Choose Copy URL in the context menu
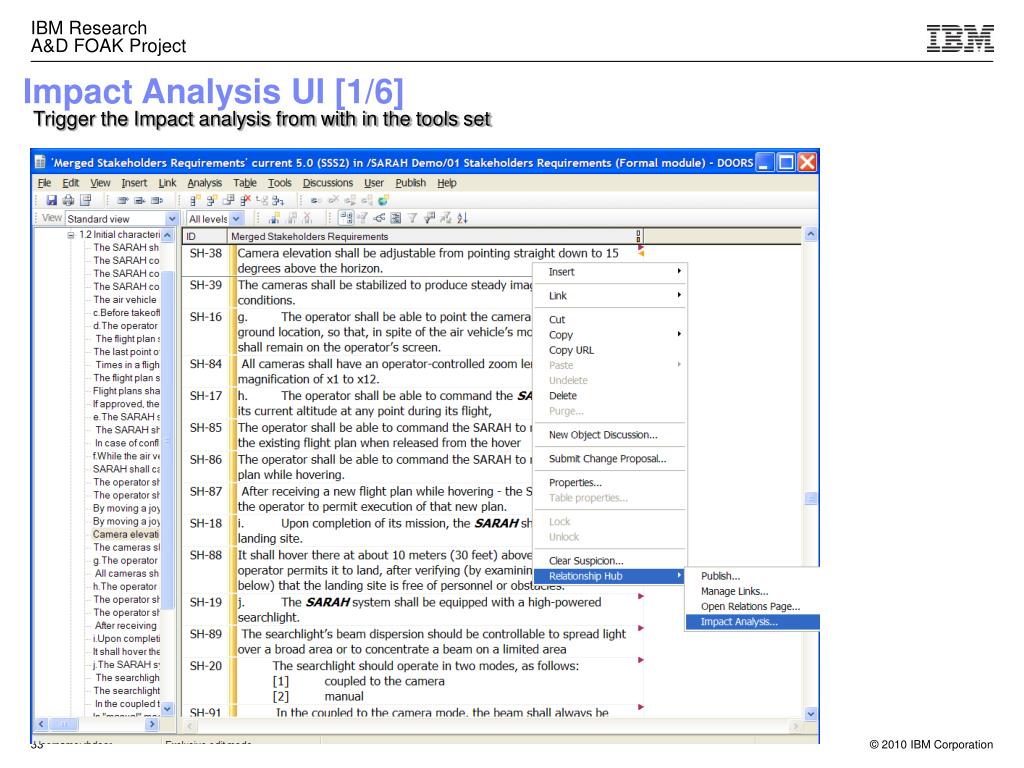This screenshot has width=1024, height=768. 611,350
